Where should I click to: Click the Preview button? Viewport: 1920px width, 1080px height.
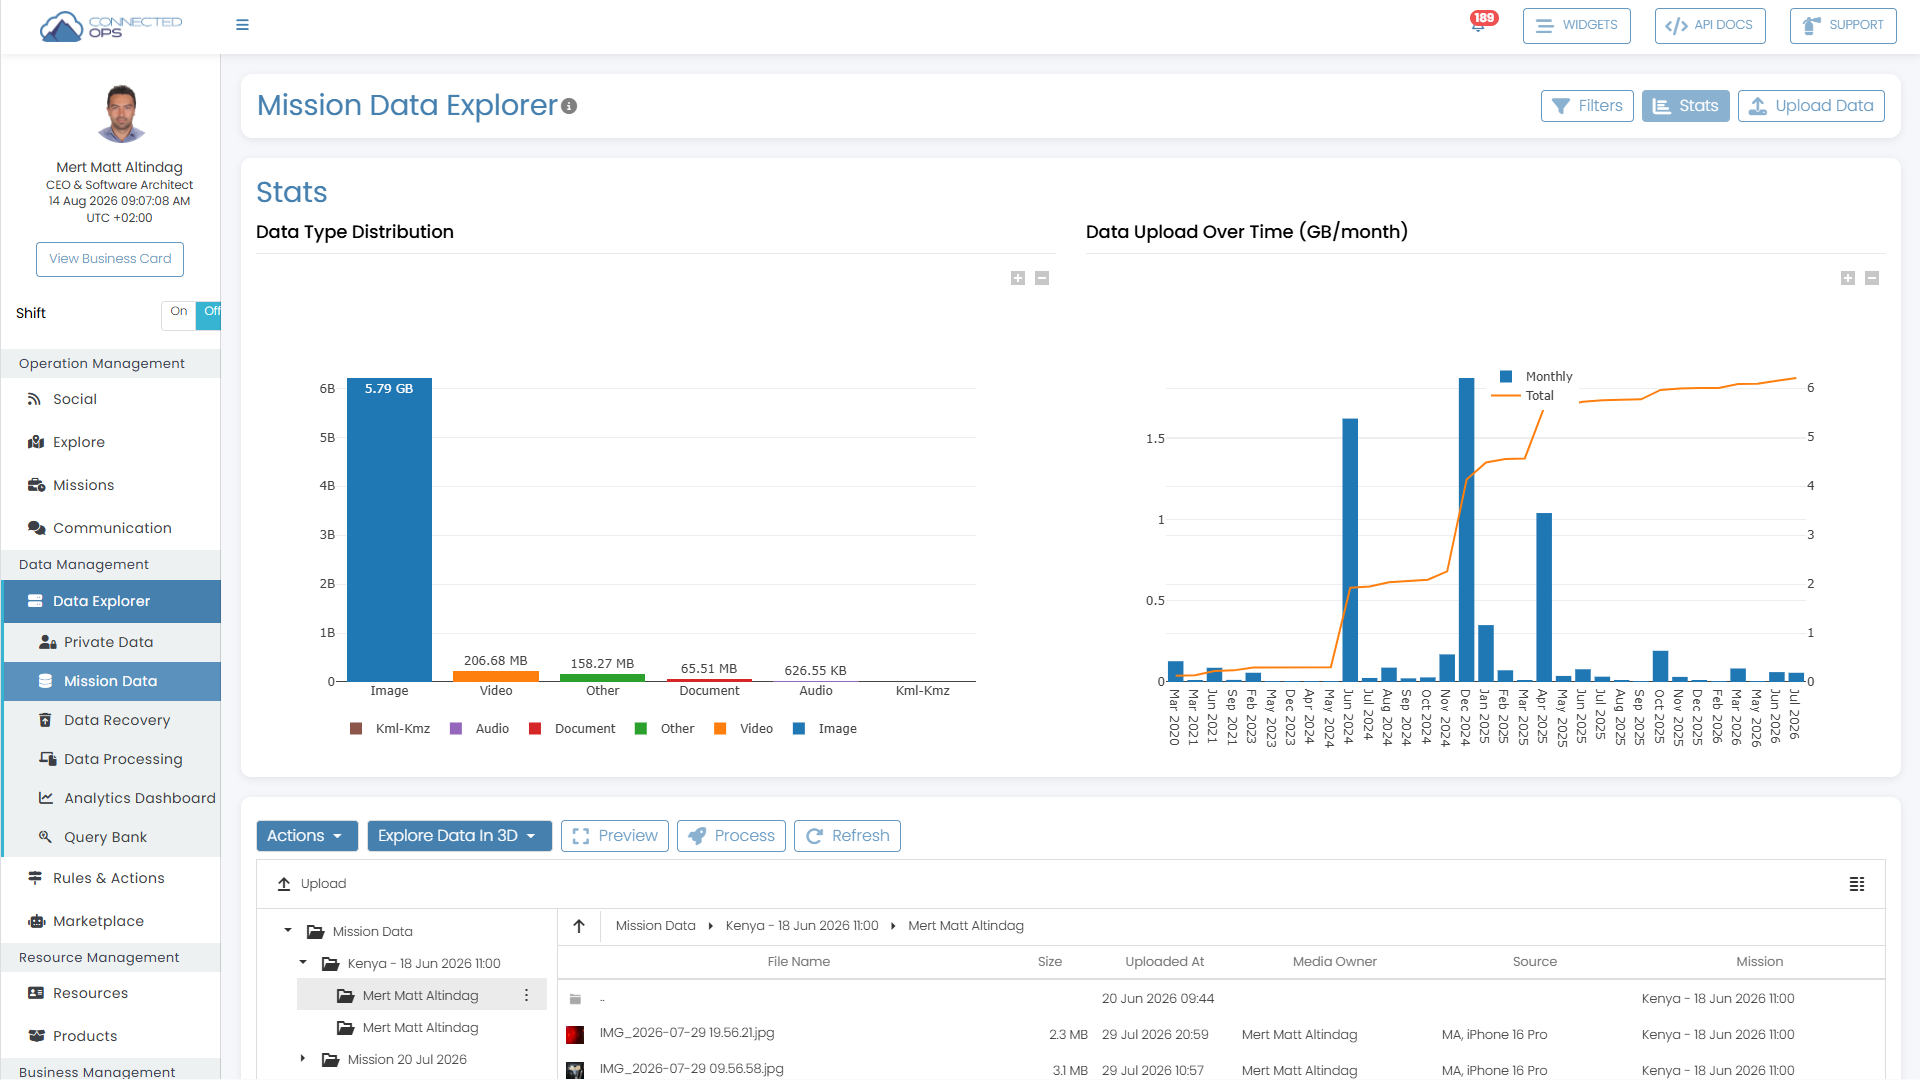click(615, 836)
